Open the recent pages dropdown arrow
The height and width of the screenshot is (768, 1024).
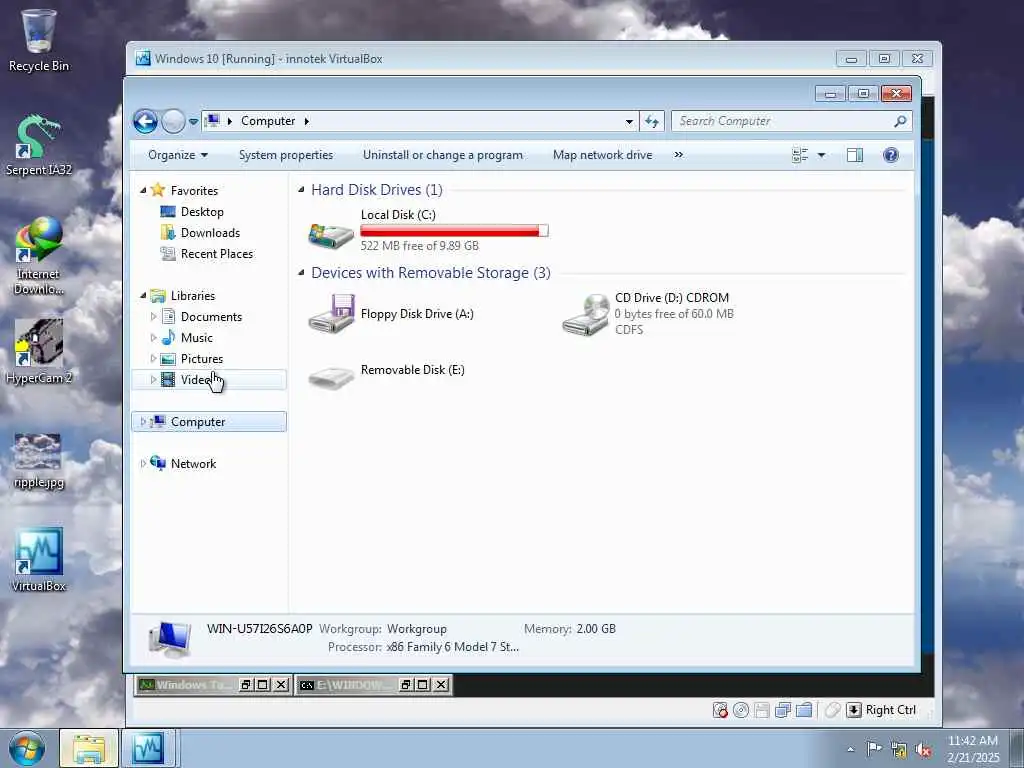coord(193,121)
